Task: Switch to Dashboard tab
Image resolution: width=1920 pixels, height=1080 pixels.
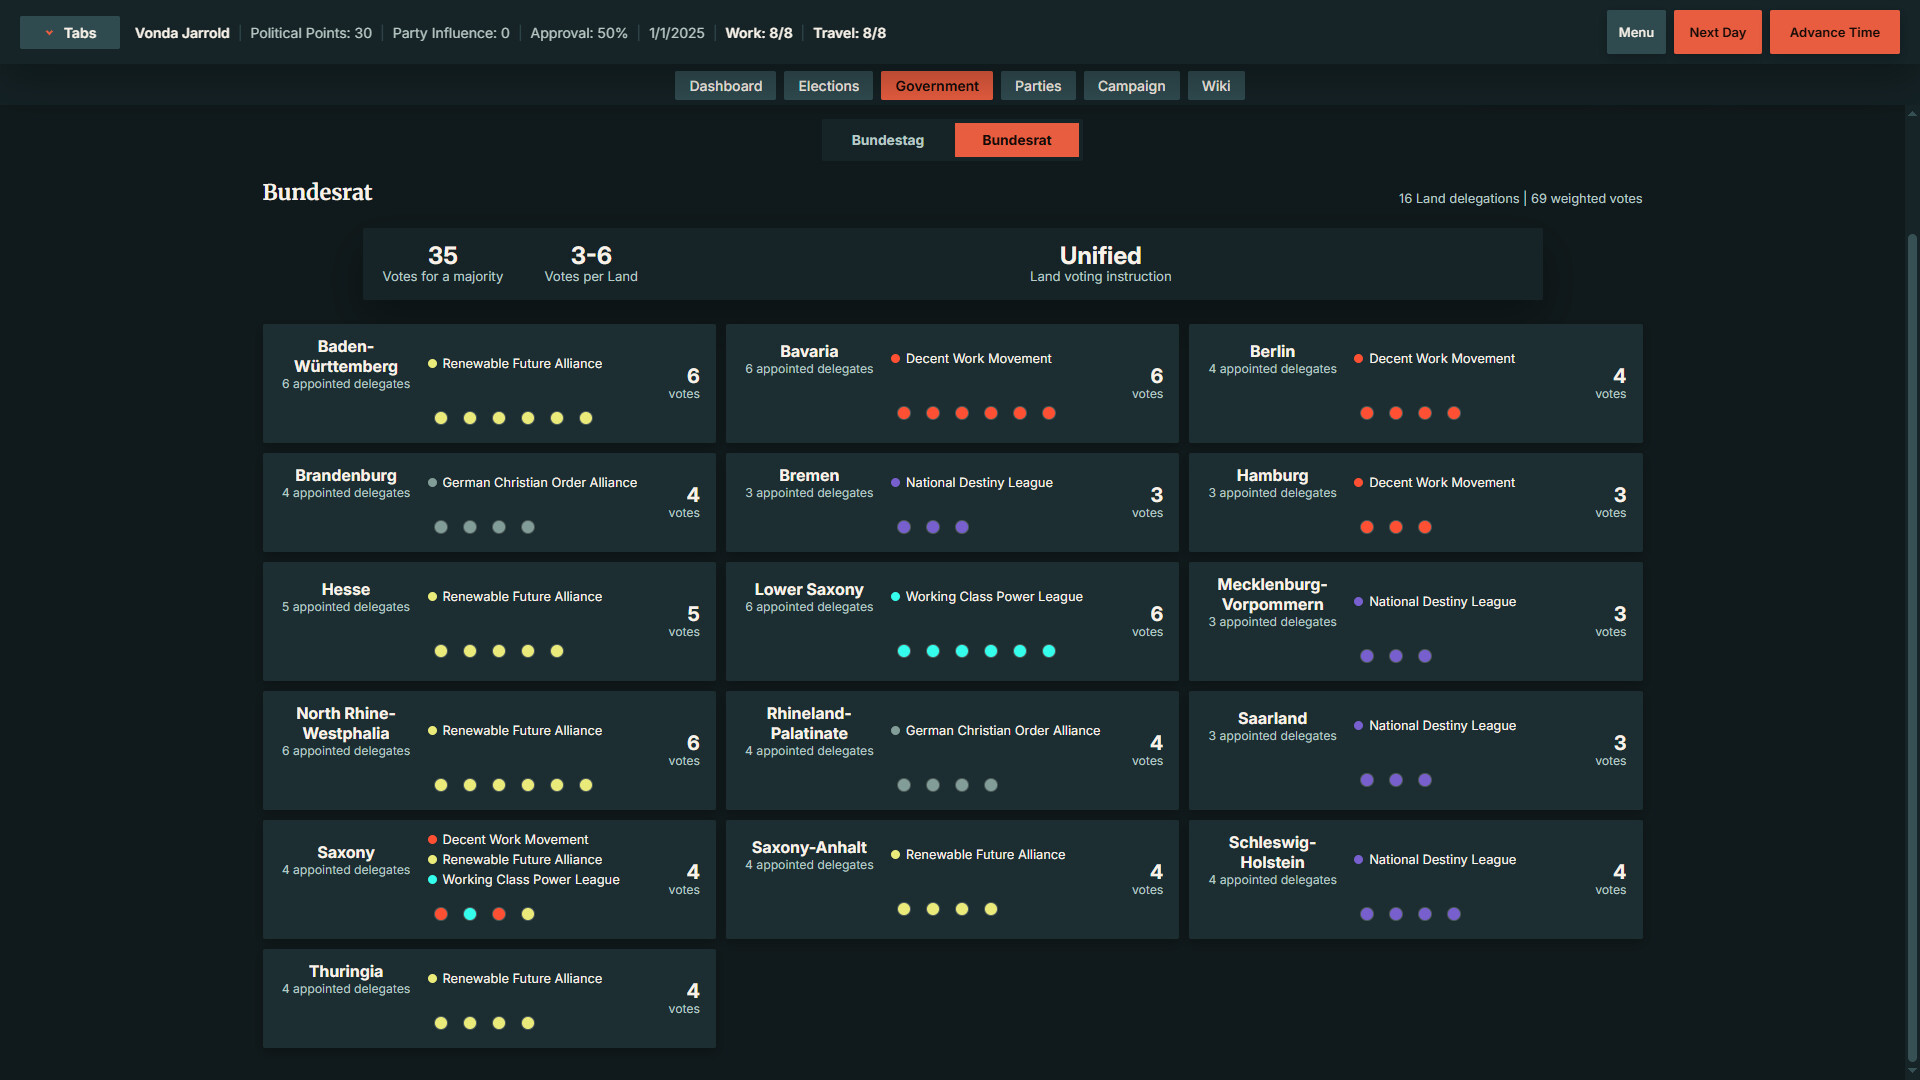Action: click(x=725, y=86)
